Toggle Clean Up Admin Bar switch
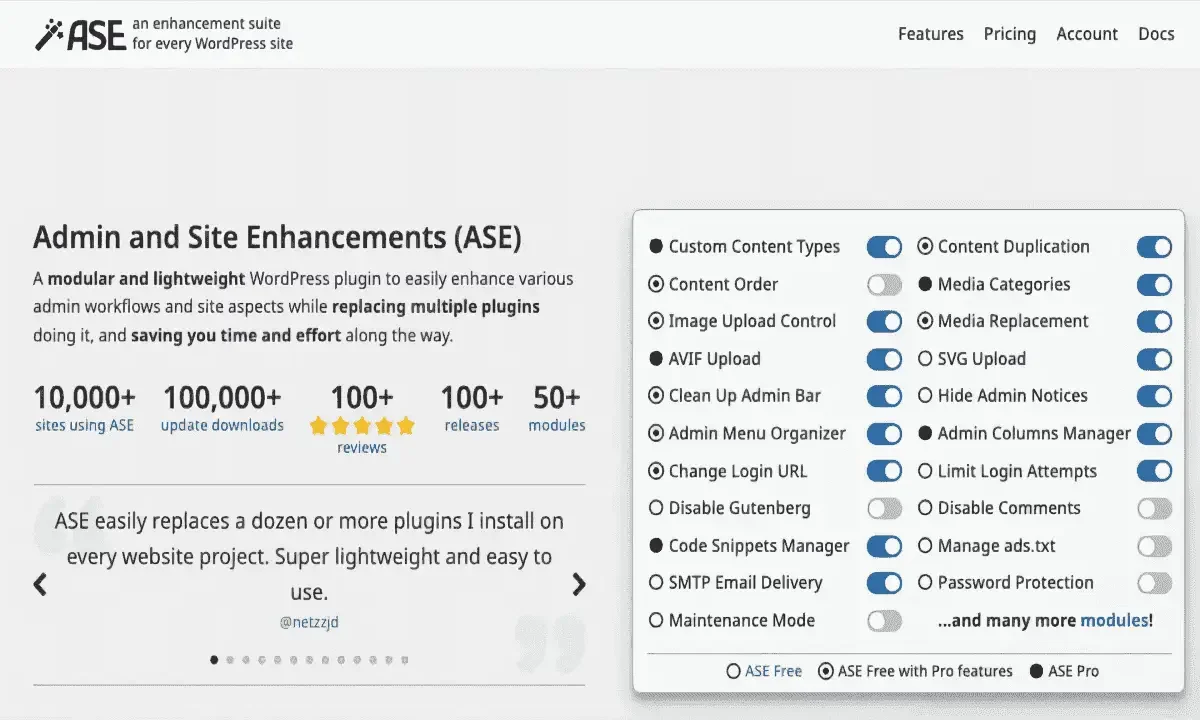This screenshot has width=1200, height=720. click(884, 396)
